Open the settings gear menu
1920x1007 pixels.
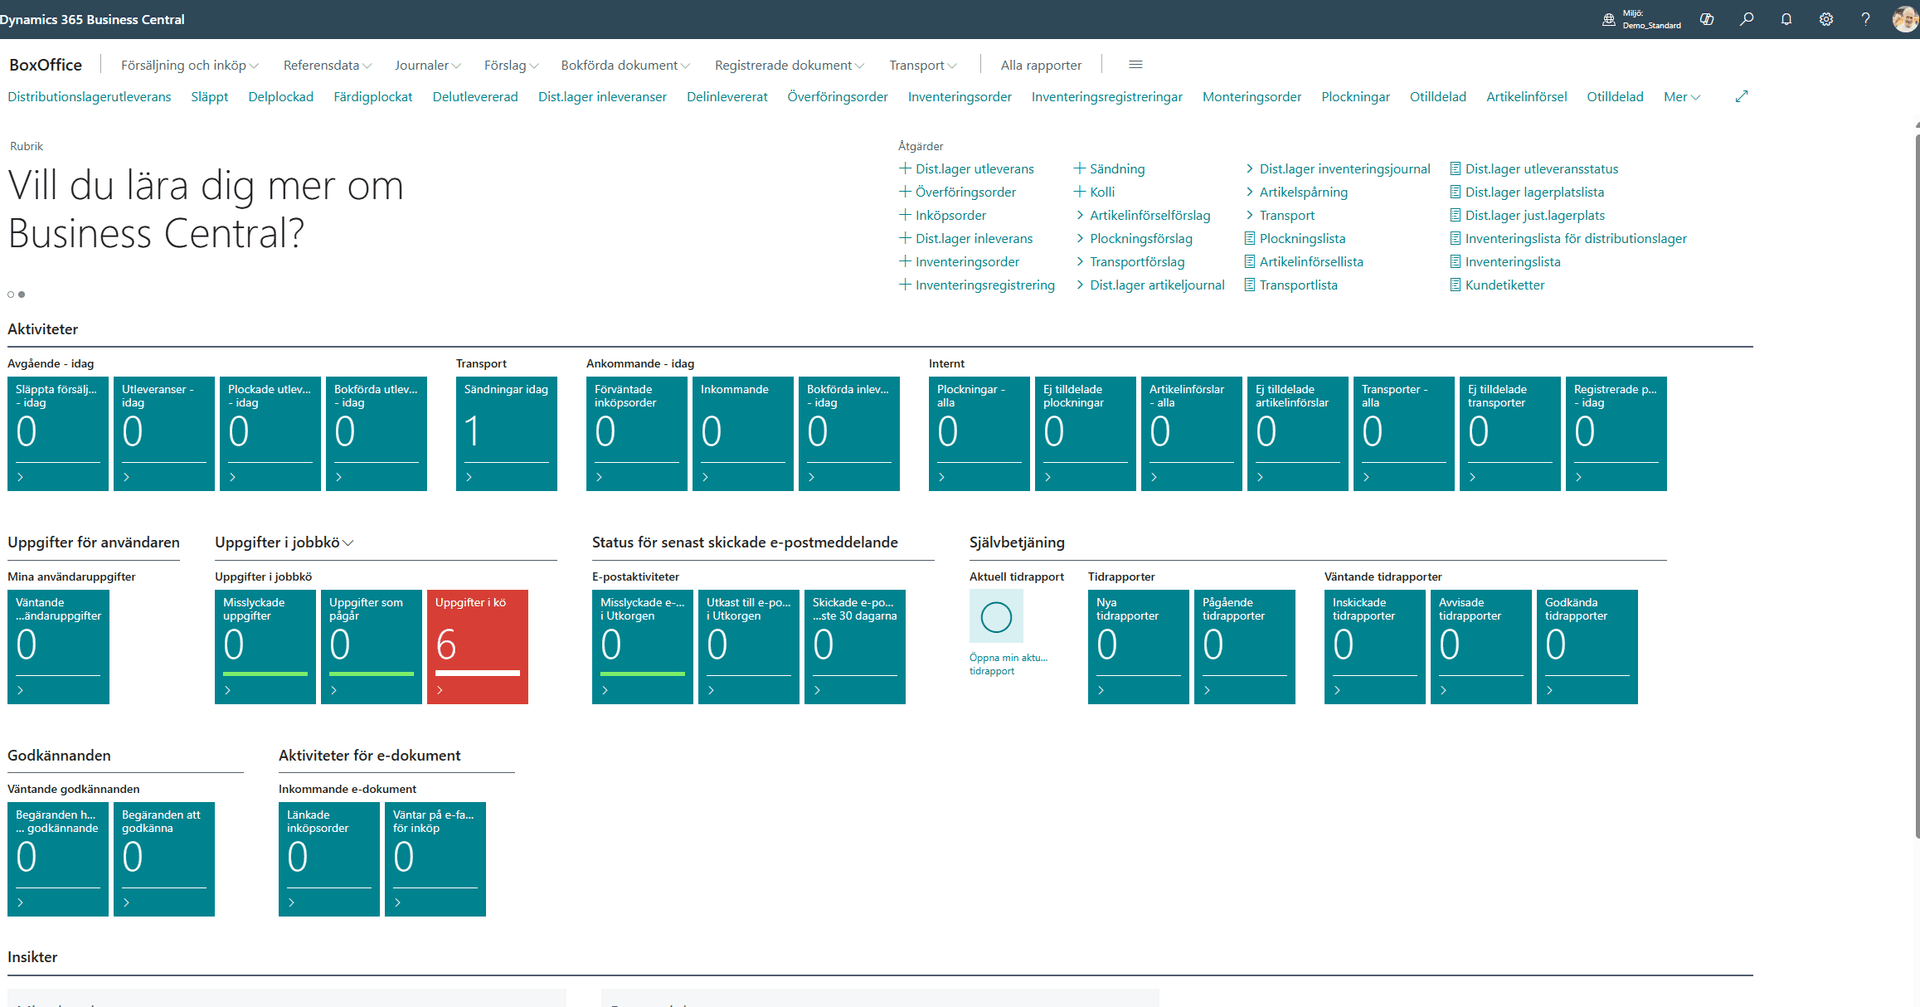pos(1826,19)
